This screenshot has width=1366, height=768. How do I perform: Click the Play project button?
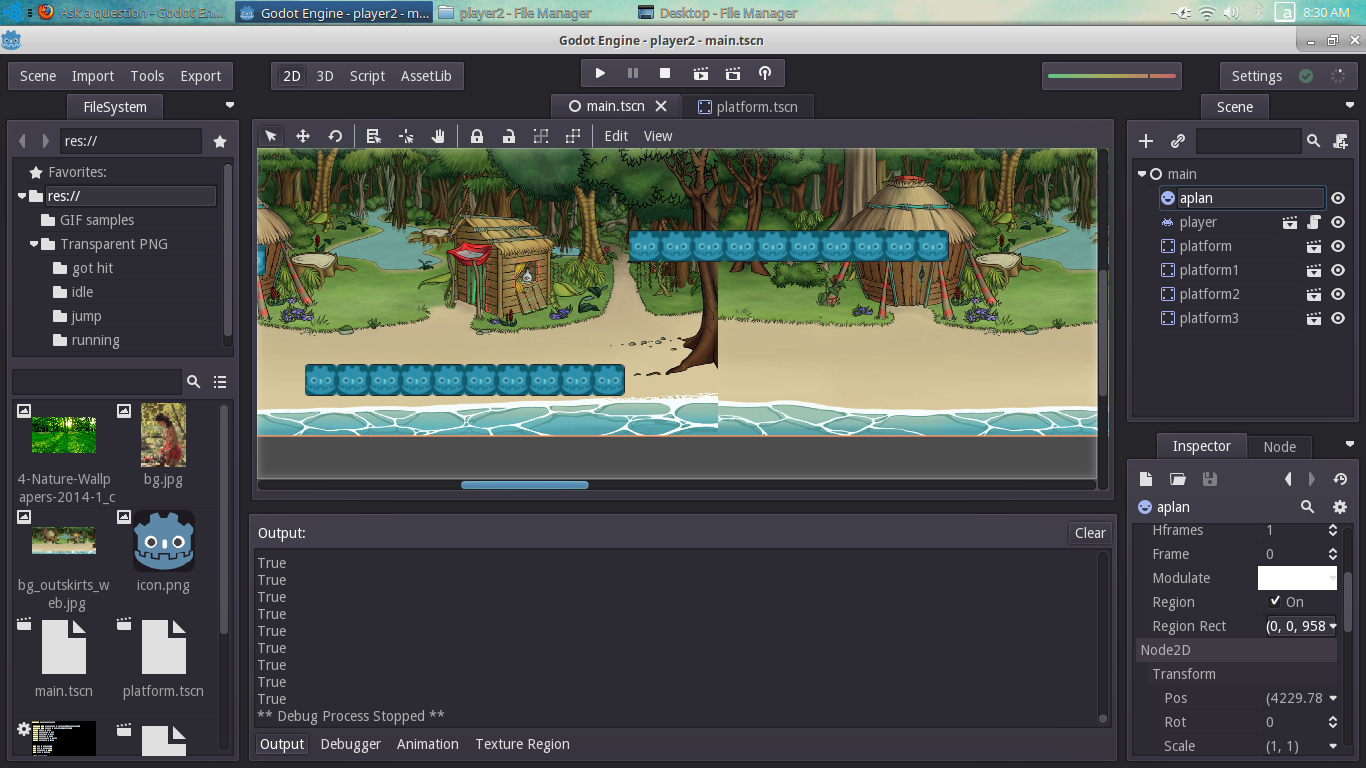(600, 74)
